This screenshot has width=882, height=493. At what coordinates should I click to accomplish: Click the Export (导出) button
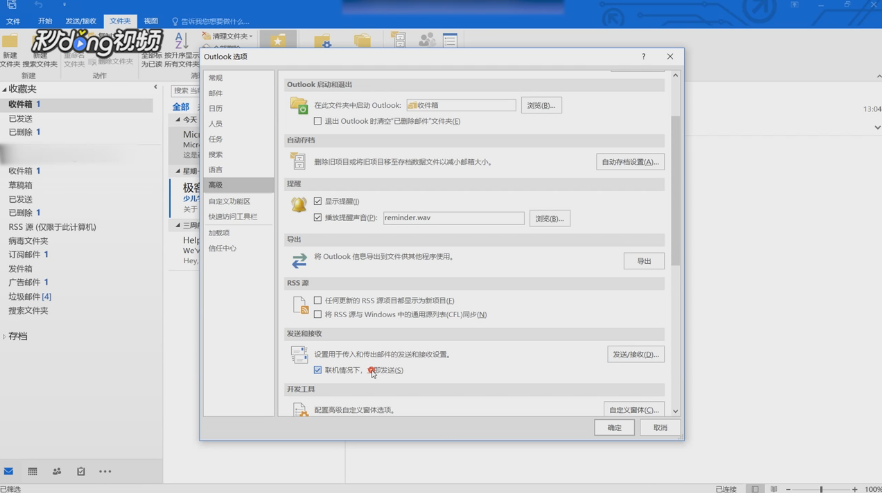(x=644, y=261)
